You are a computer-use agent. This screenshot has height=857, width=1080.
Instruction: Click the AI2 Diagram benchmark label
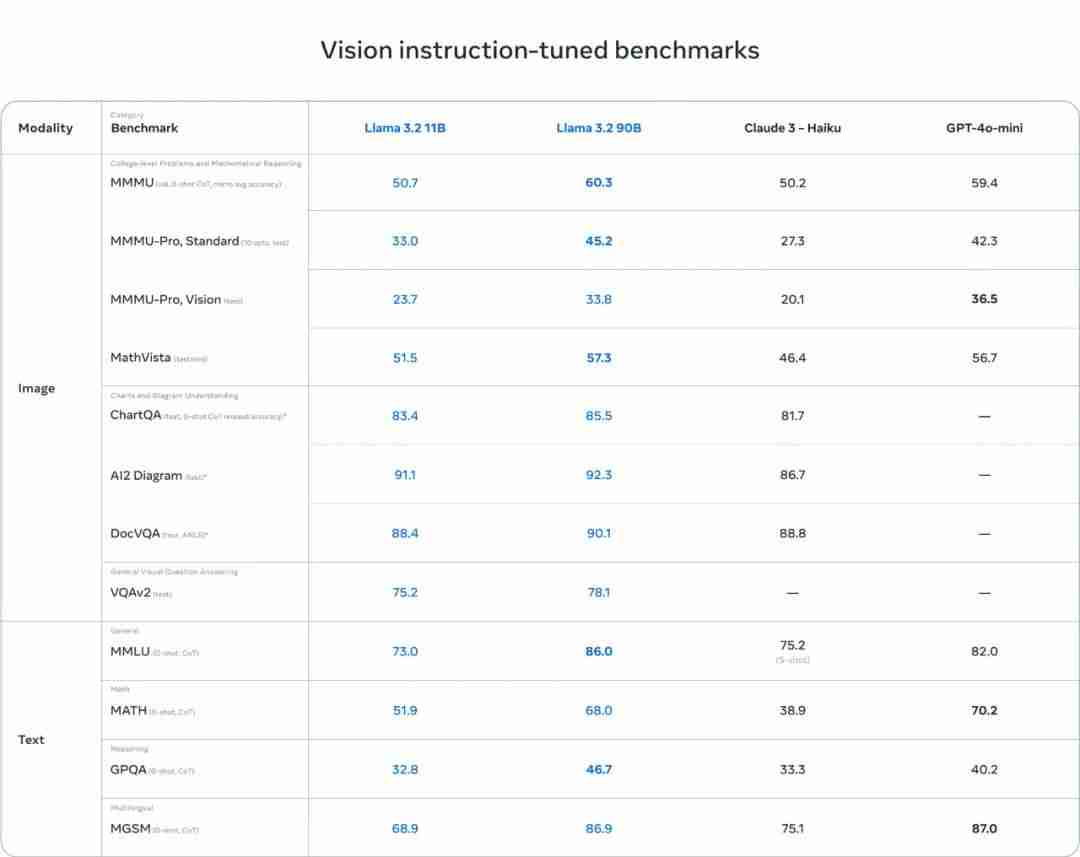pos(146,476)
